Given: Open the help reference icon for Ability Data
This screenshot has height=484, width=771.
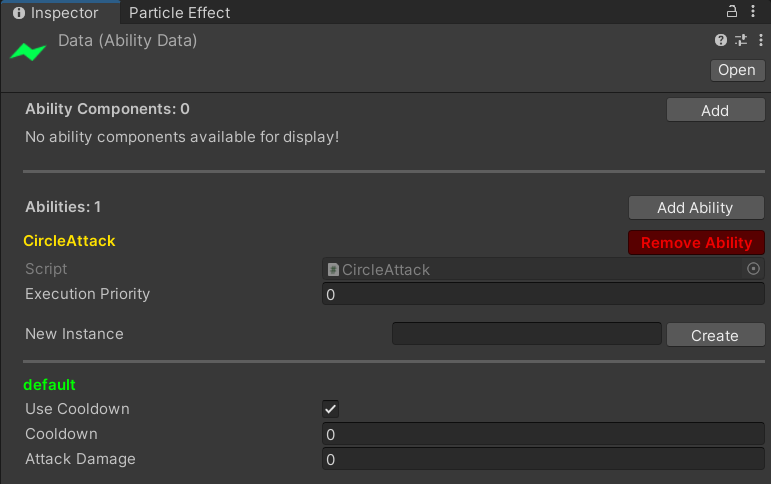Looking at the screenshot, I should pyautogui.click(x=721, y=40).
